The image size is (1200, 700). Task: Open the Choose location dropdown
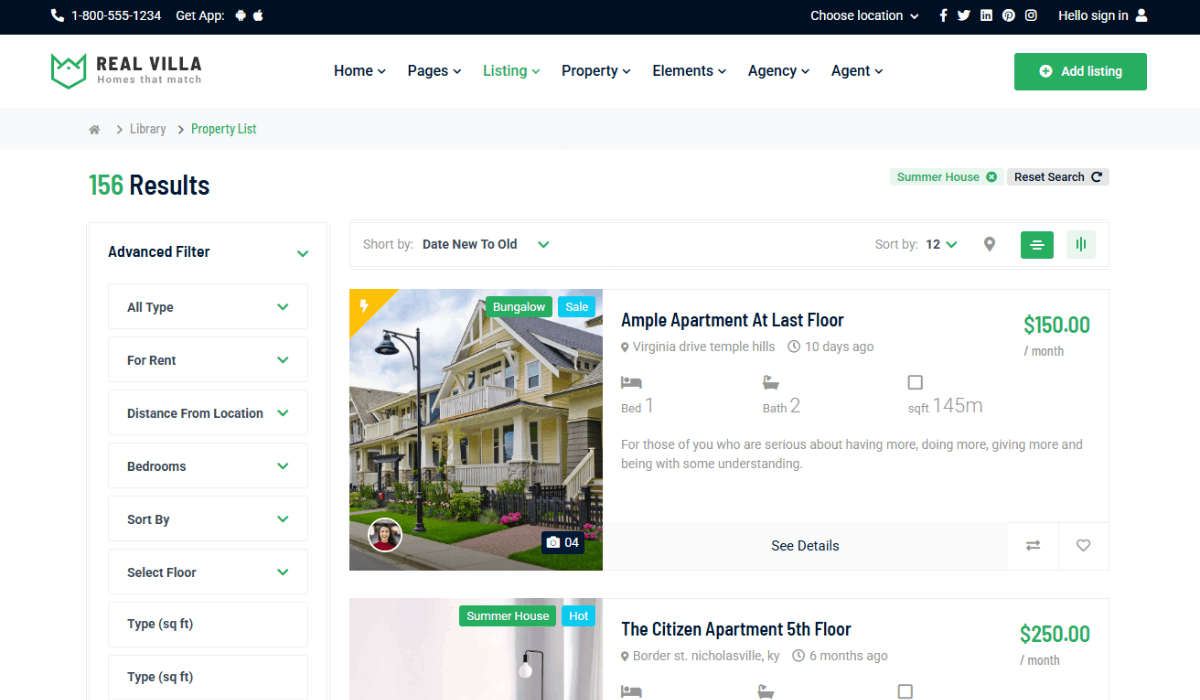[x=864, y=16]
